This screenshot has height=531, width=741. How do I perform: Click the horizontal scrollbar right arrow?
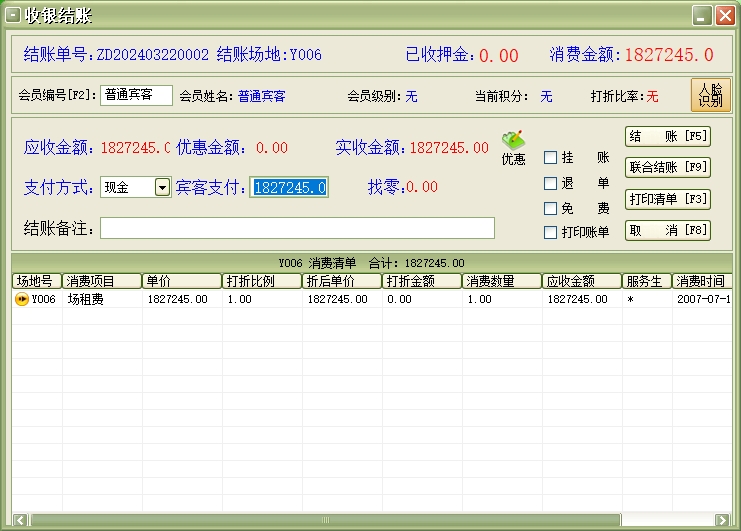720,520
